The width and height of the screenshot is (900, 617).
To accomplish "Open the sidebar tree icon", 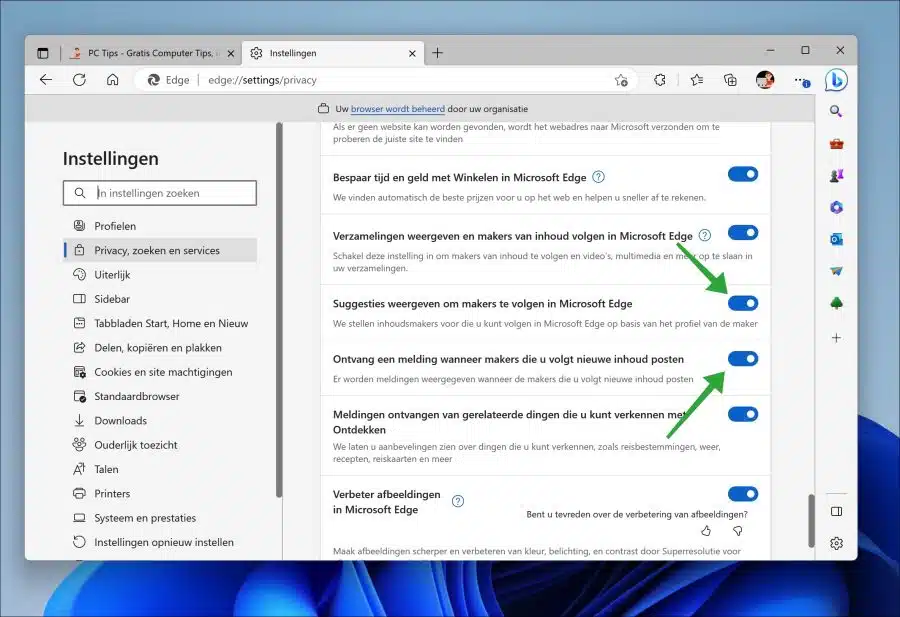I will (836, 303).
